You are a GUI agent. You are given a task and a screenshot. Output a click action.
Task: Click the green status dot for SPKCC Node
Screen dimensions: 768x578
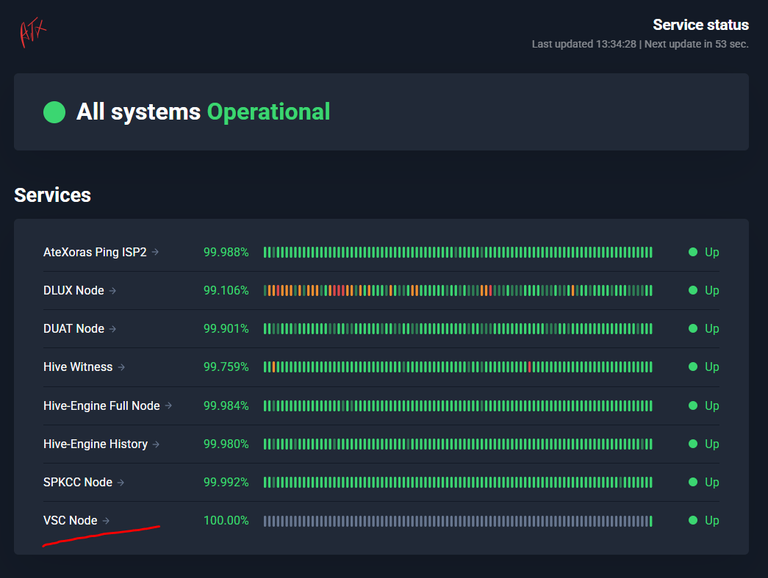tap(693, 482)
